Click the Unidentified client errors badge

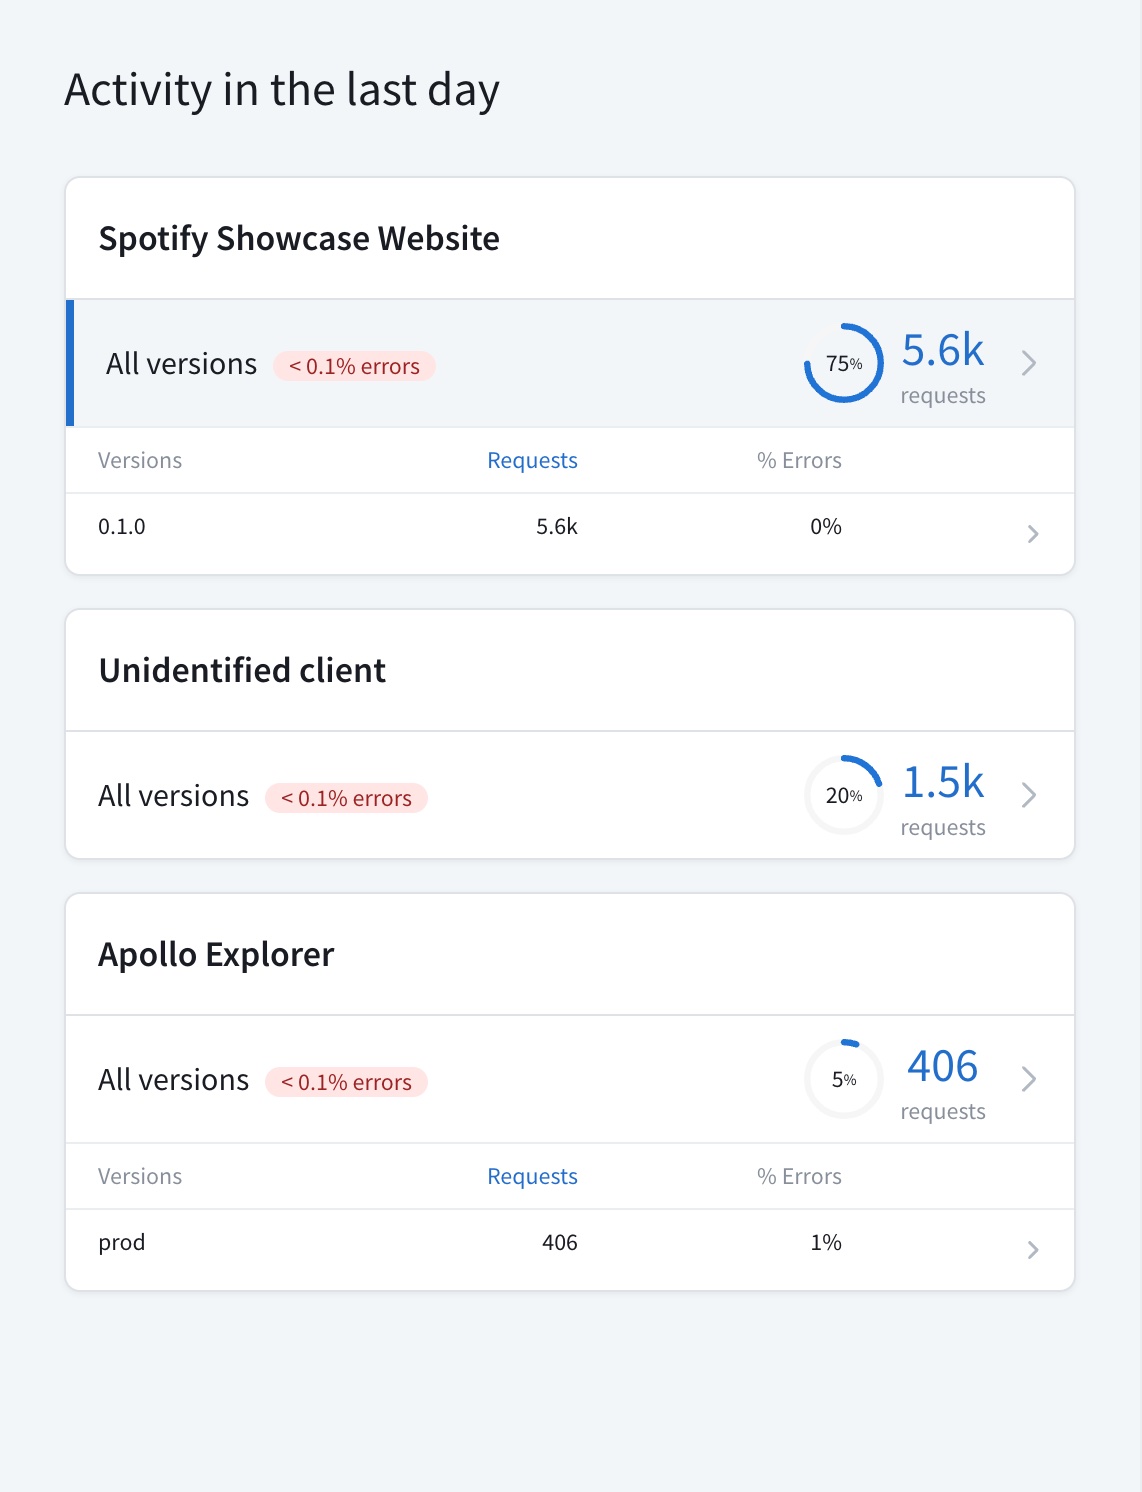pos(346,798)
